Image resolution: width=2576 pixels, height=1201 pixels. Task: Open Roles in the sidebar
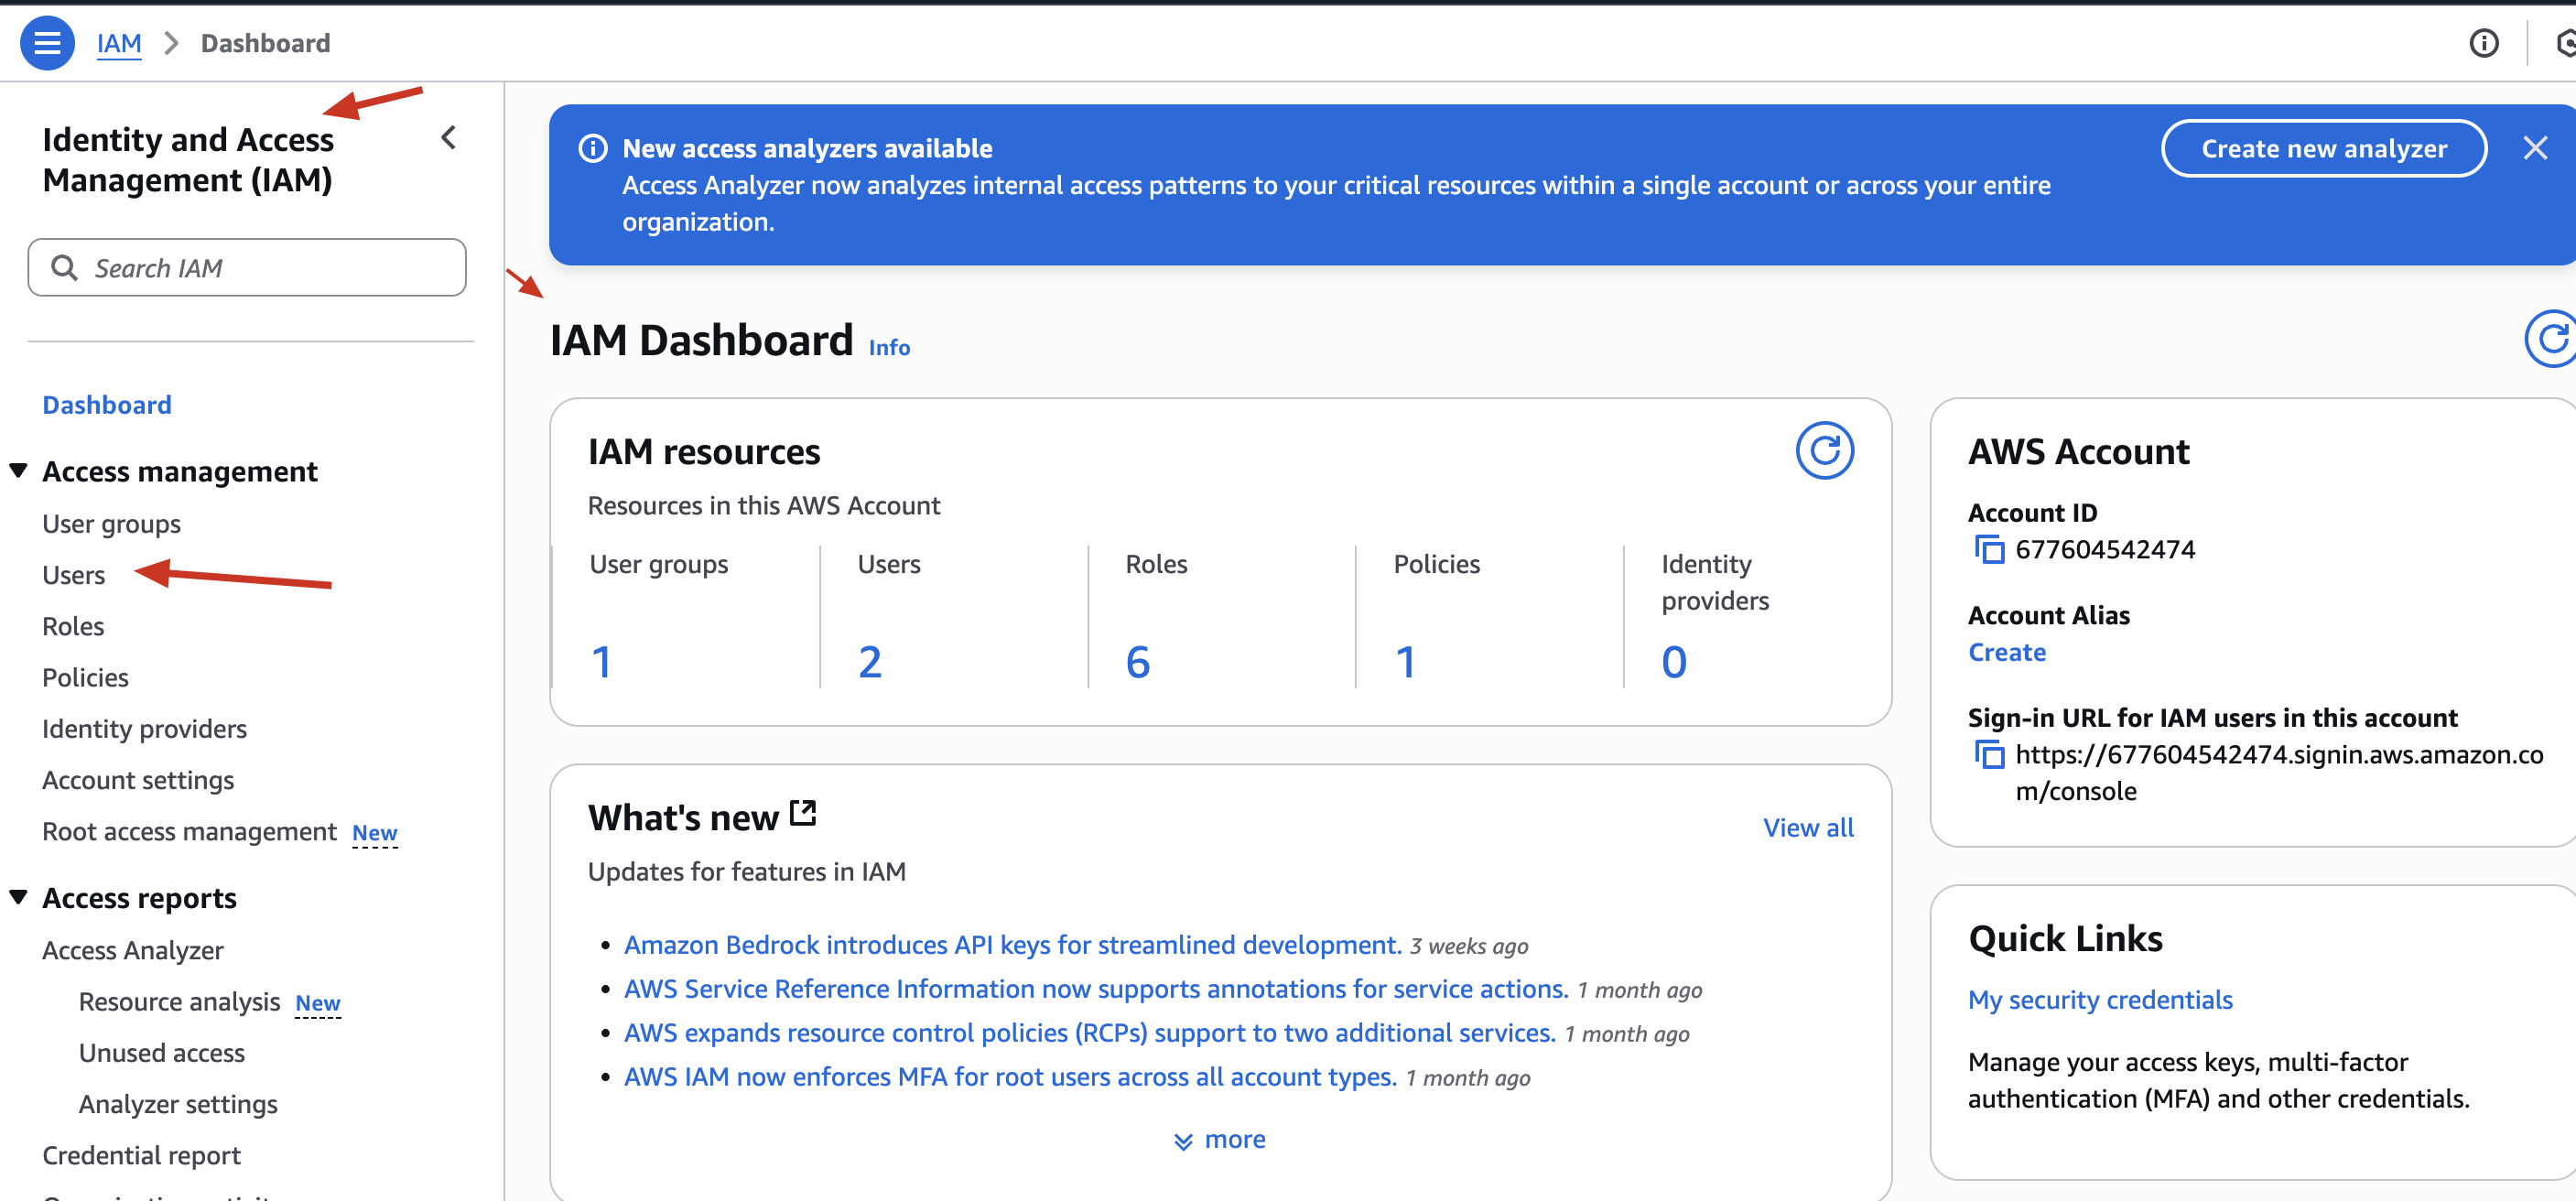click(73, 626)
